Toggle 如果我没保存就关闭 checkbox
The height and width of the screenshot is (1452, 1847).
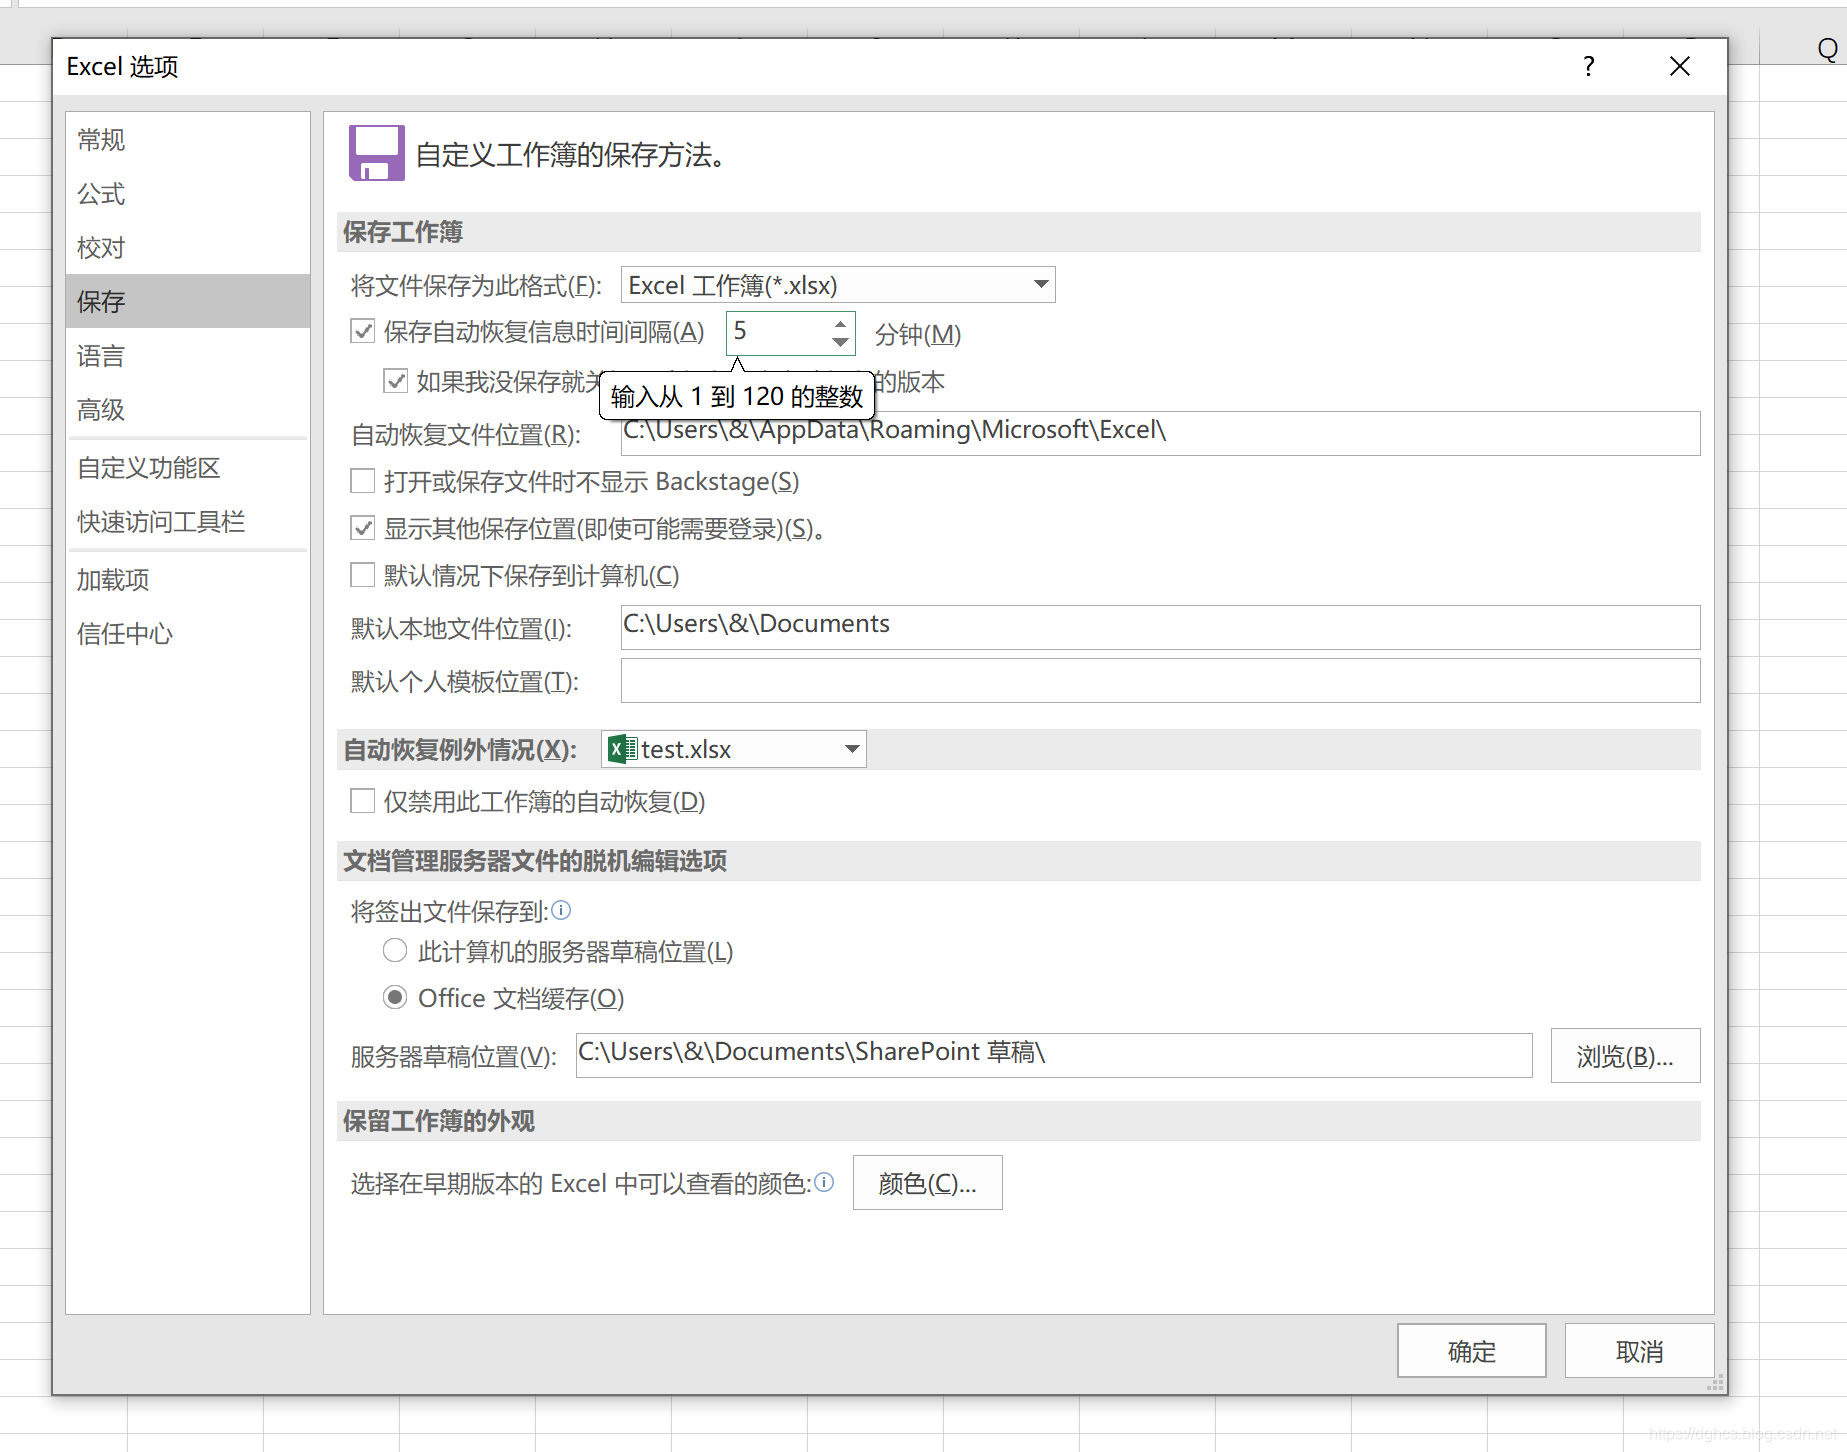[x=395, y=381]
